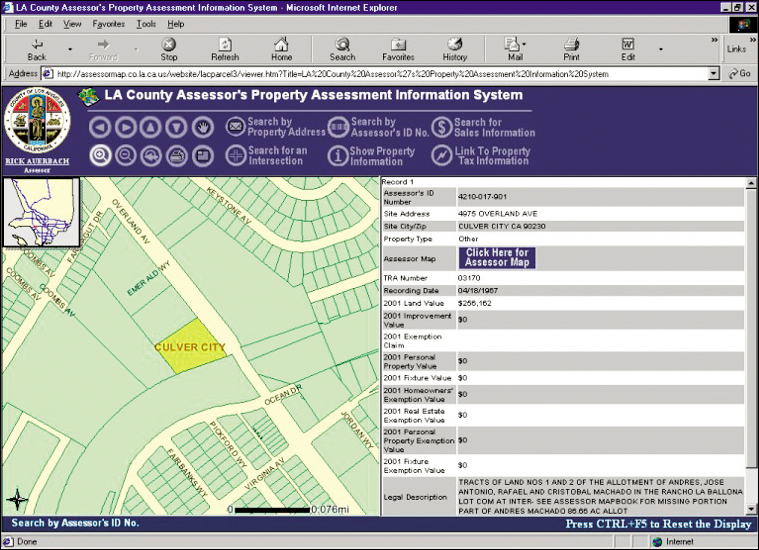Screen dimensions: 759x550
Task: Click the land value $256,162
Action: tap(474, 304)
